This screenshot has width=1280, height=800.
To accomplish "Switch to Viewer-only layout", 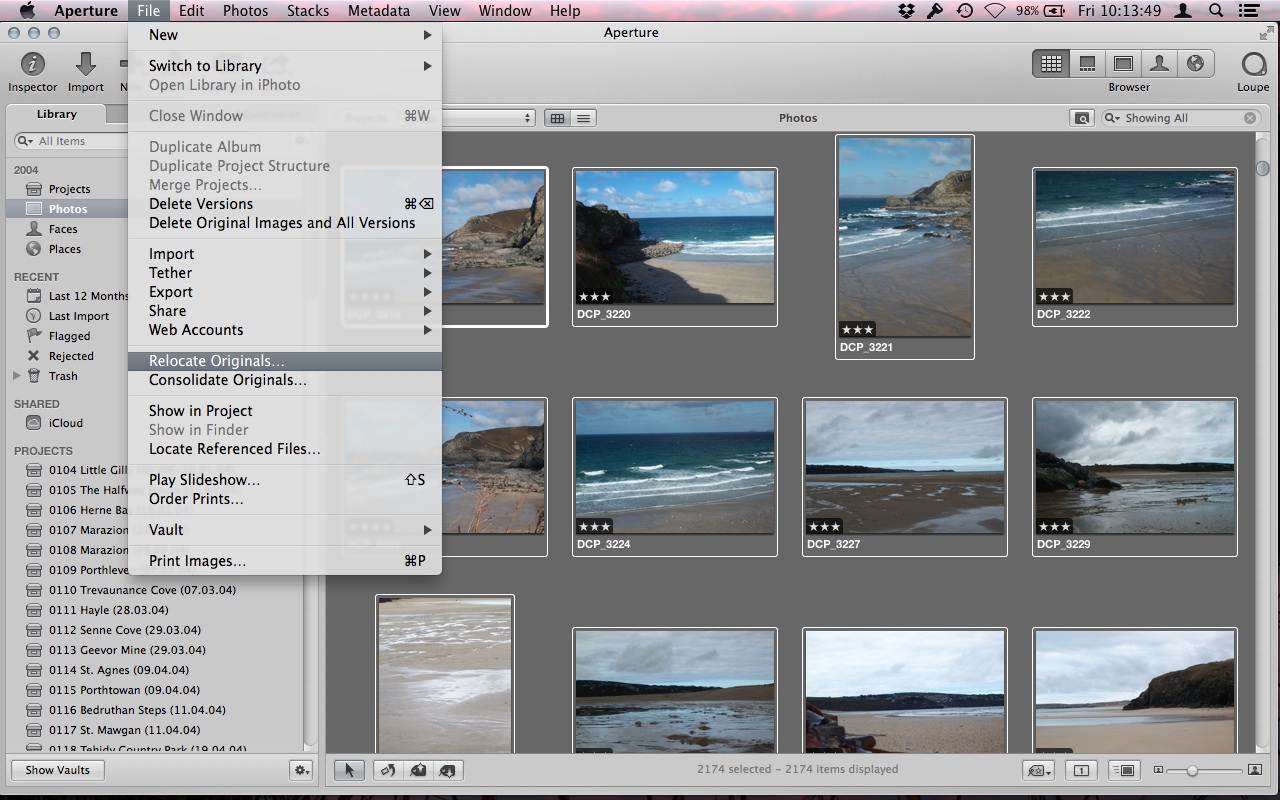I will pos(1123,64).
